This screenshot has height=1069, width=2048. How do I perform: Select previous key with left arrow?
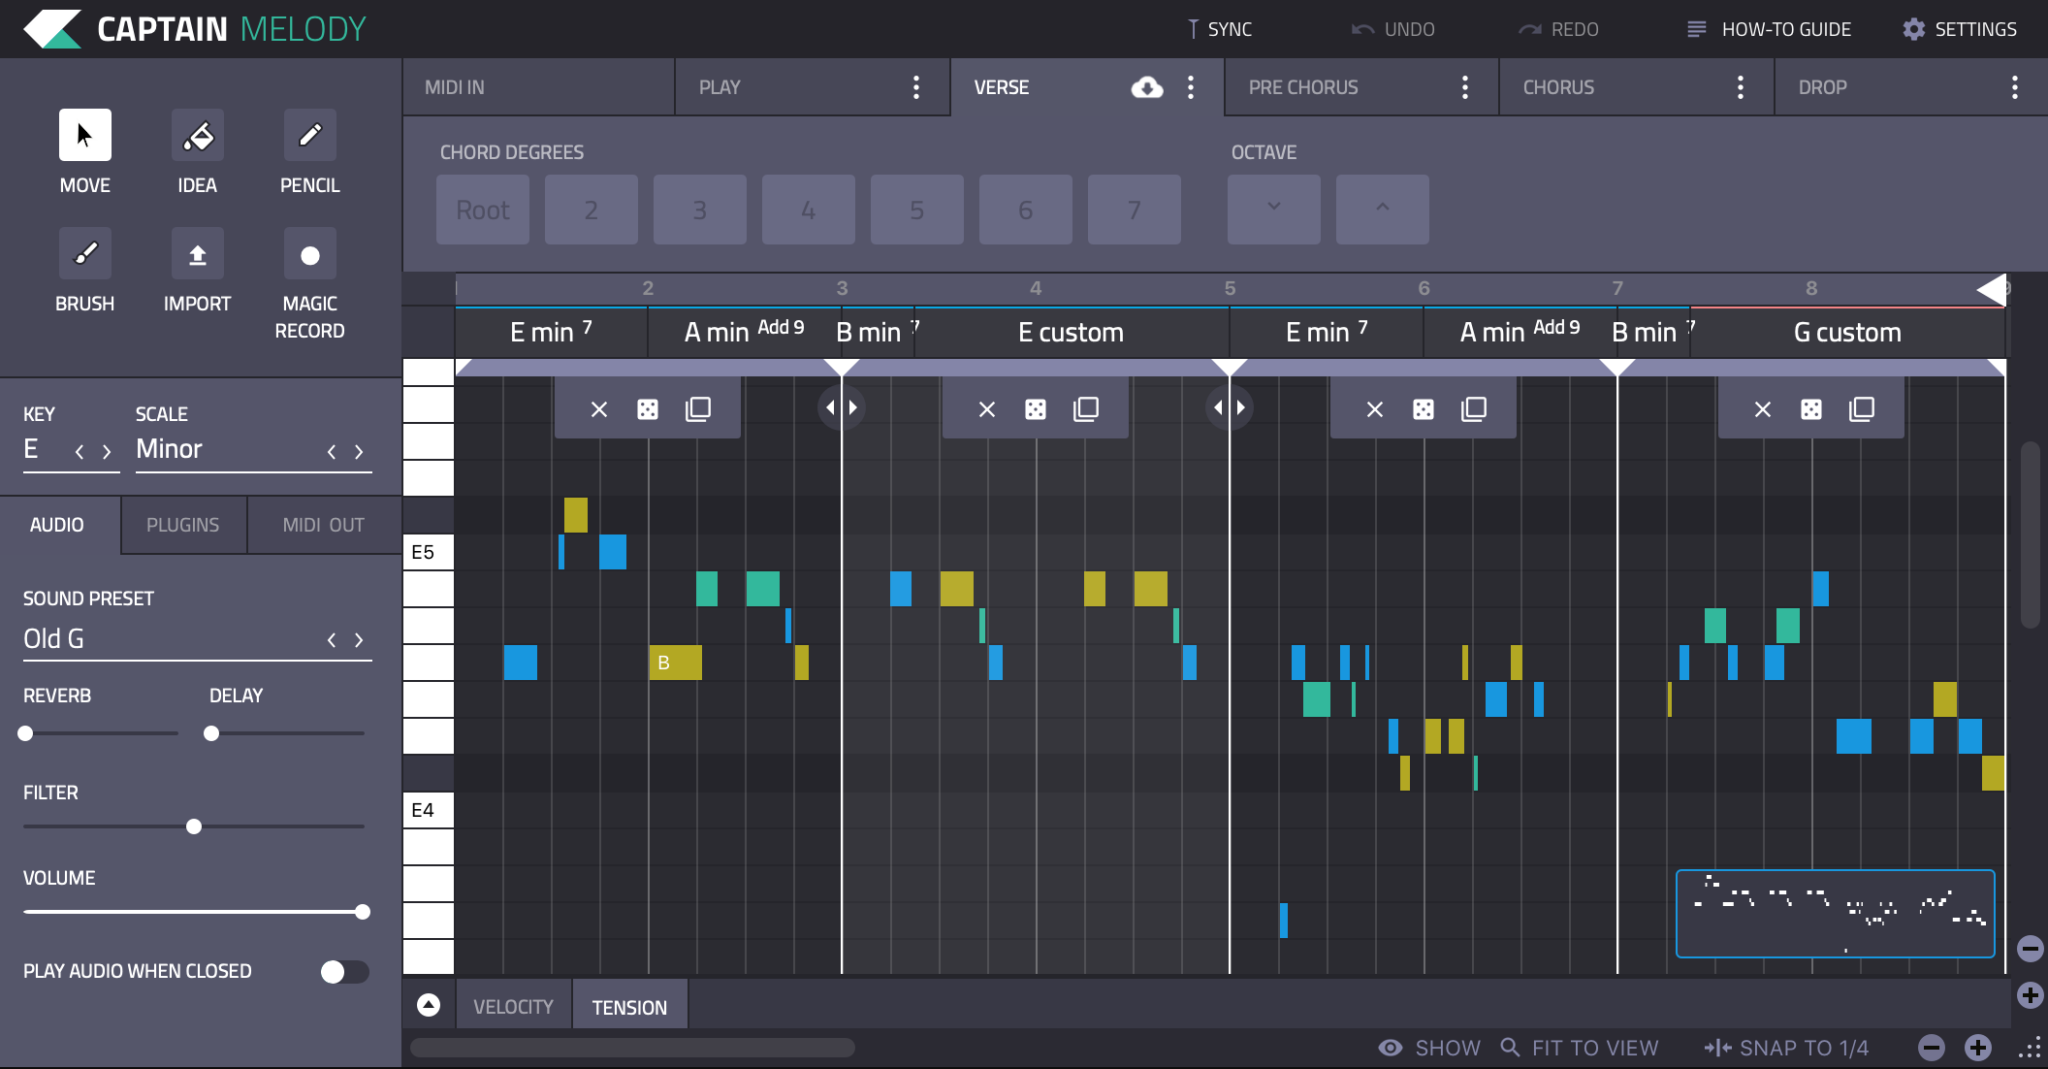(x=80, y=452)
